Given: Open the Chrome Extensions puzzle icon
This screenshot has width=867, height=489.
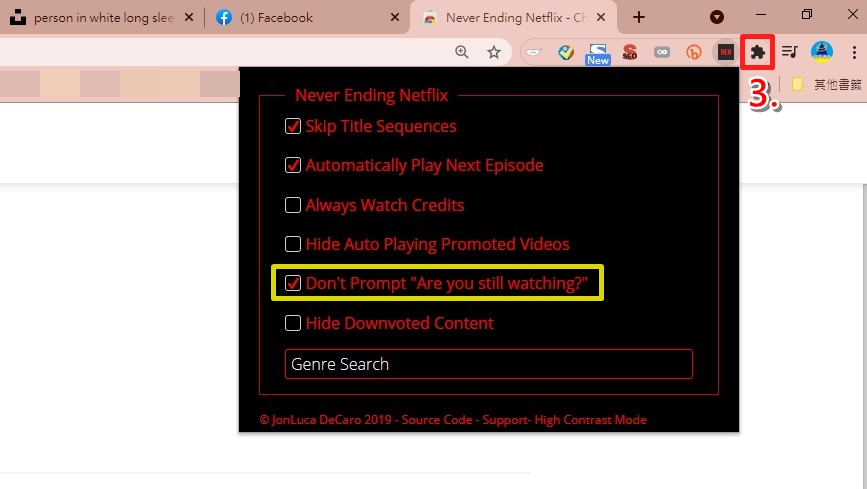Looking at the screenshot, I should coord(758,52).
